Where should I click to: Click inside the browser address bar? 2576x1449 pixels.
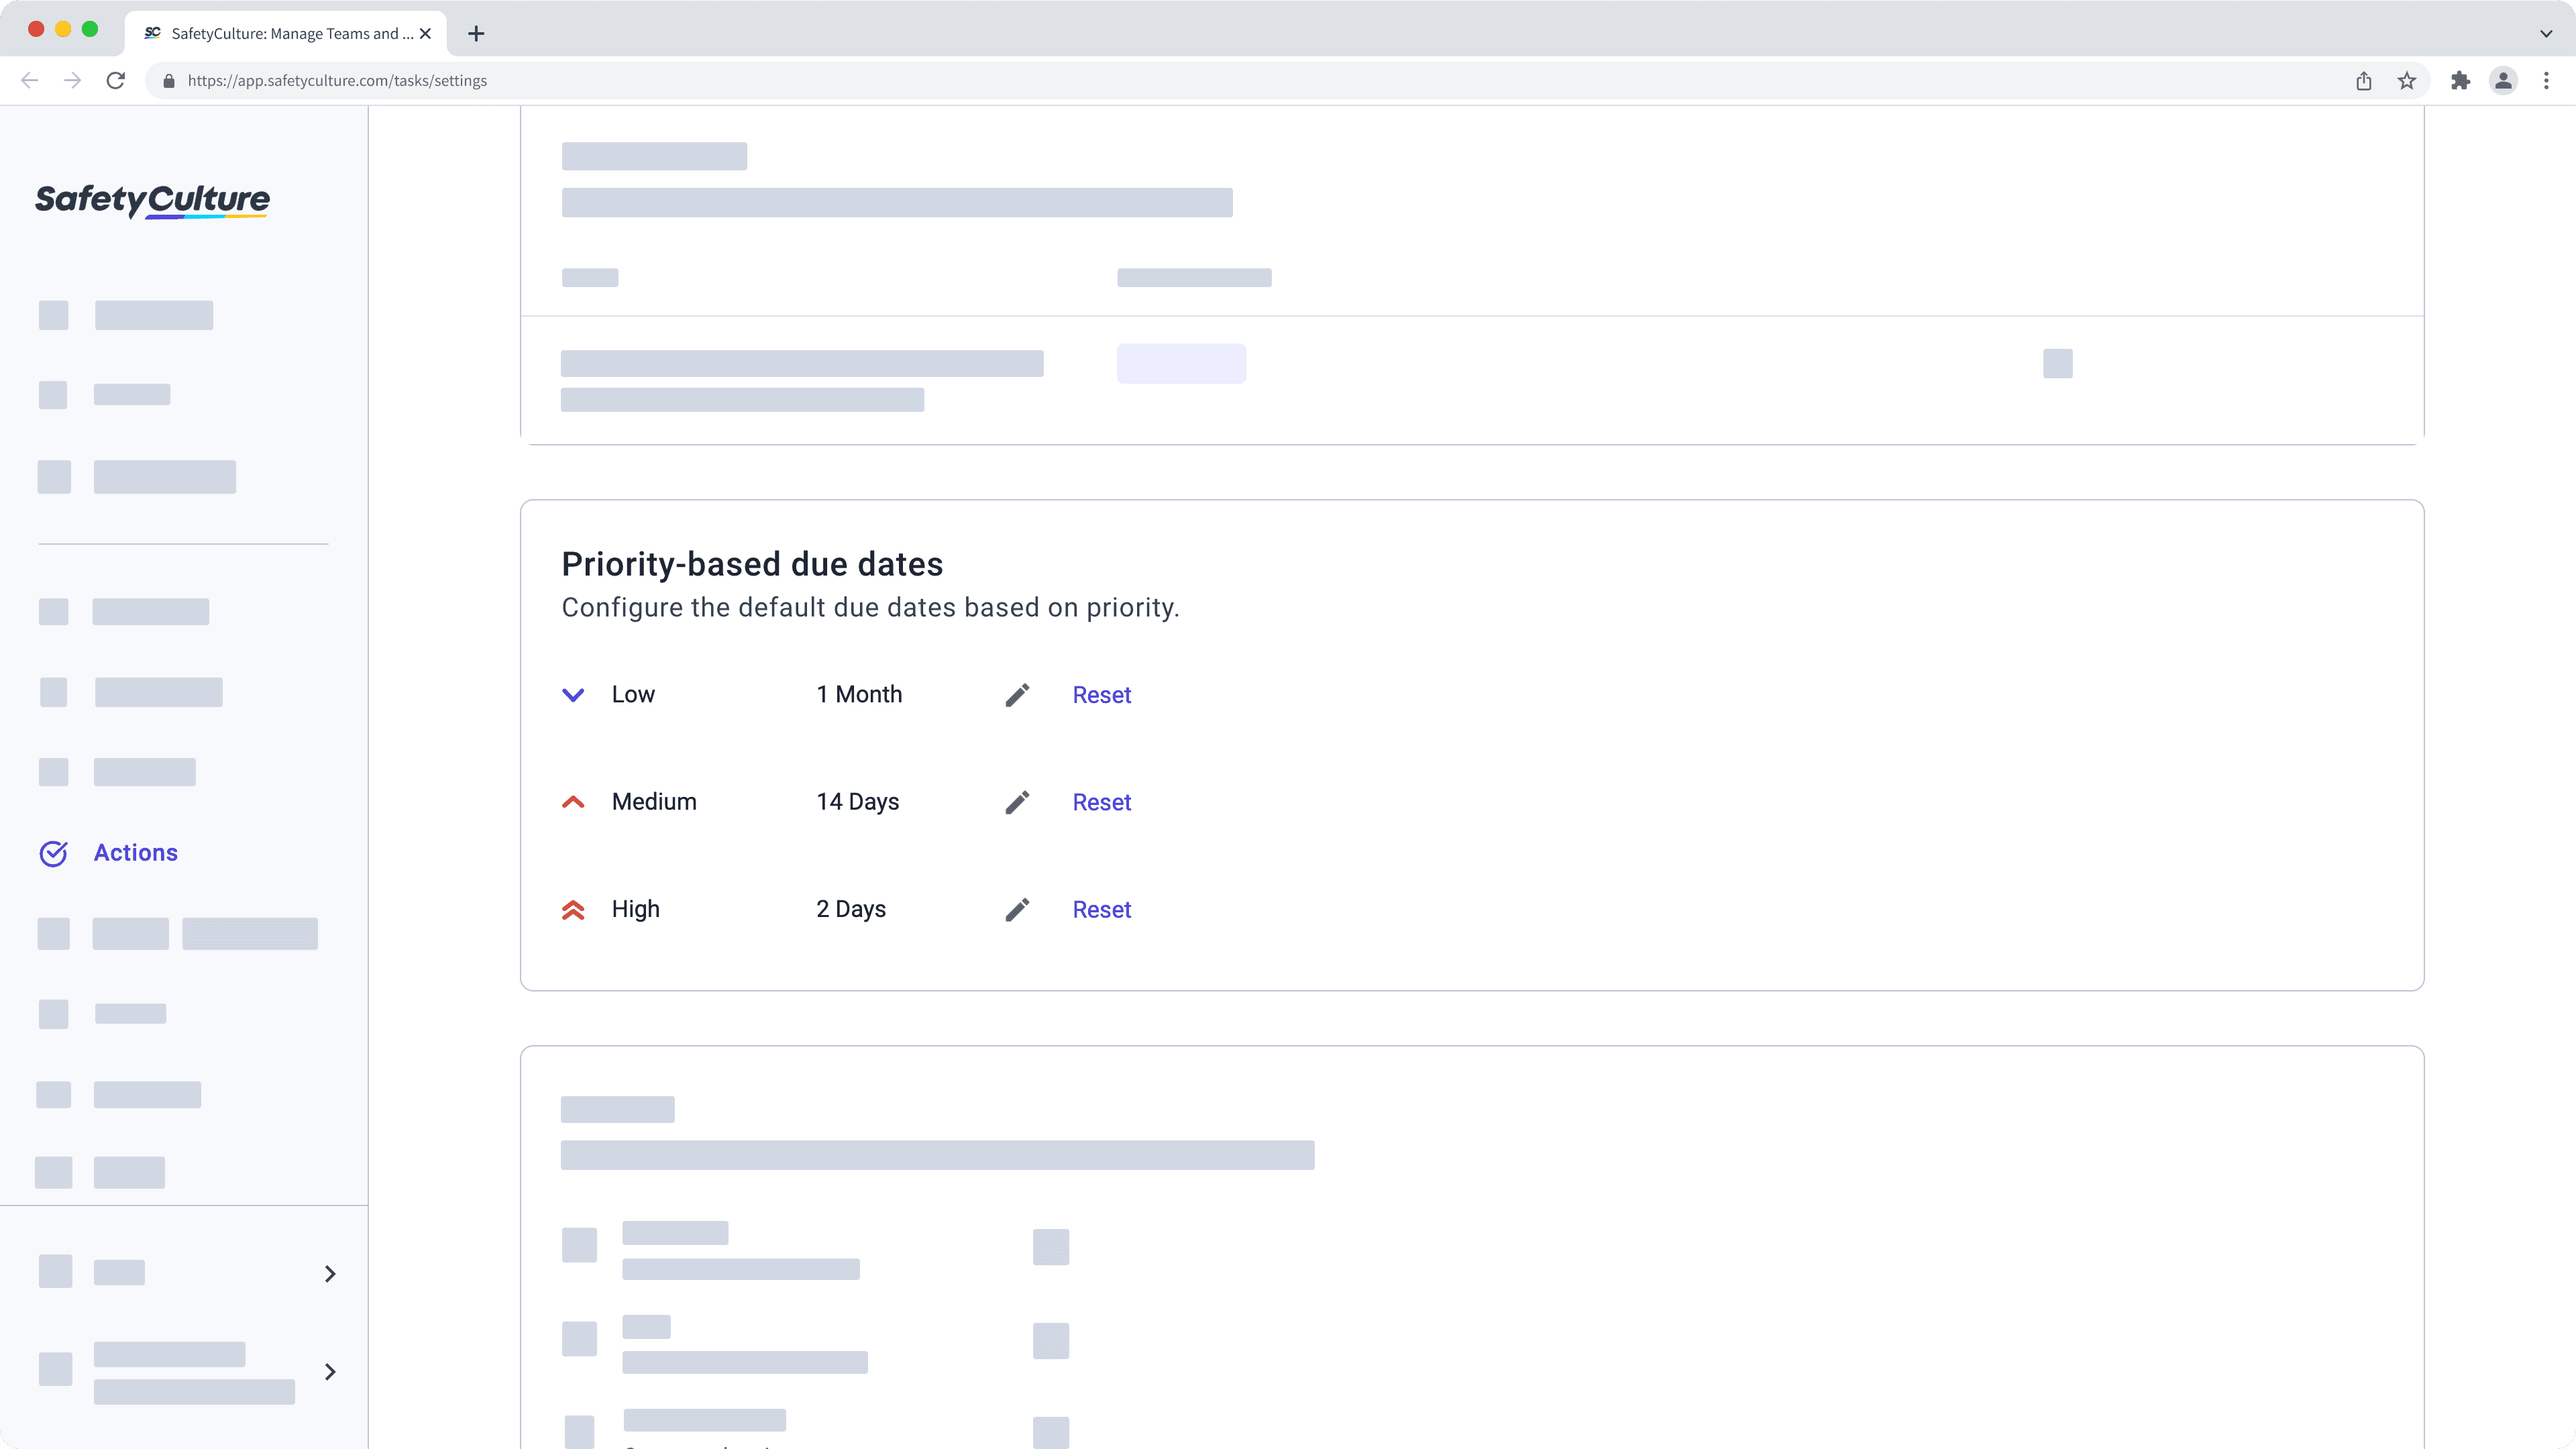pyautogui.click(x=700, y=81)
